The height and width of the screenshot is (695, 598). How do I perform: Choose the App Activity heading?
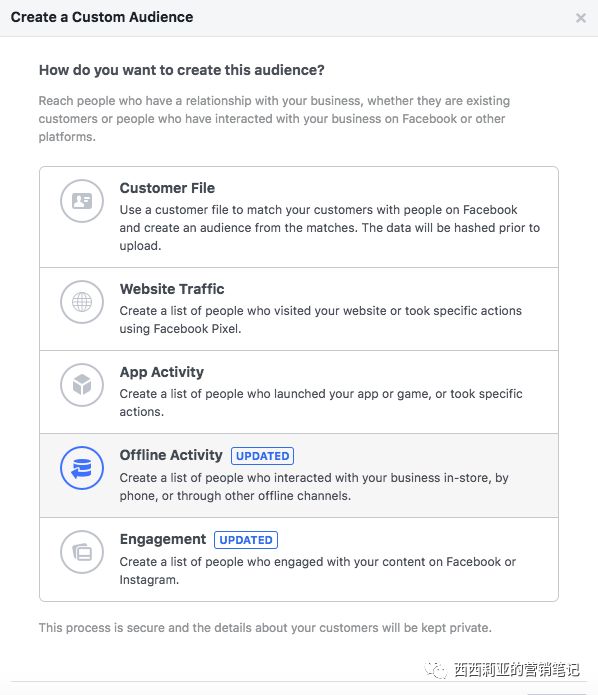(x=162, y=372)
